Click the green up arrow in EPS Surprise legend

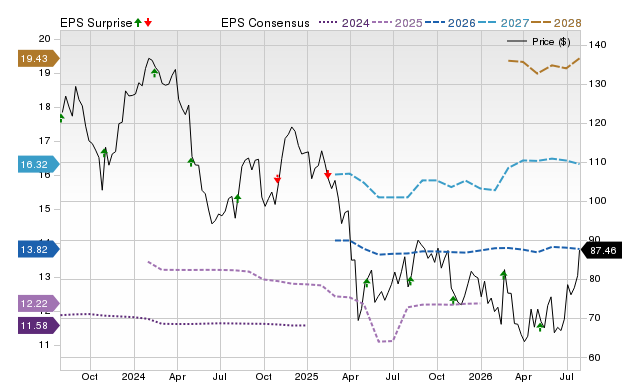click(138, 22)
